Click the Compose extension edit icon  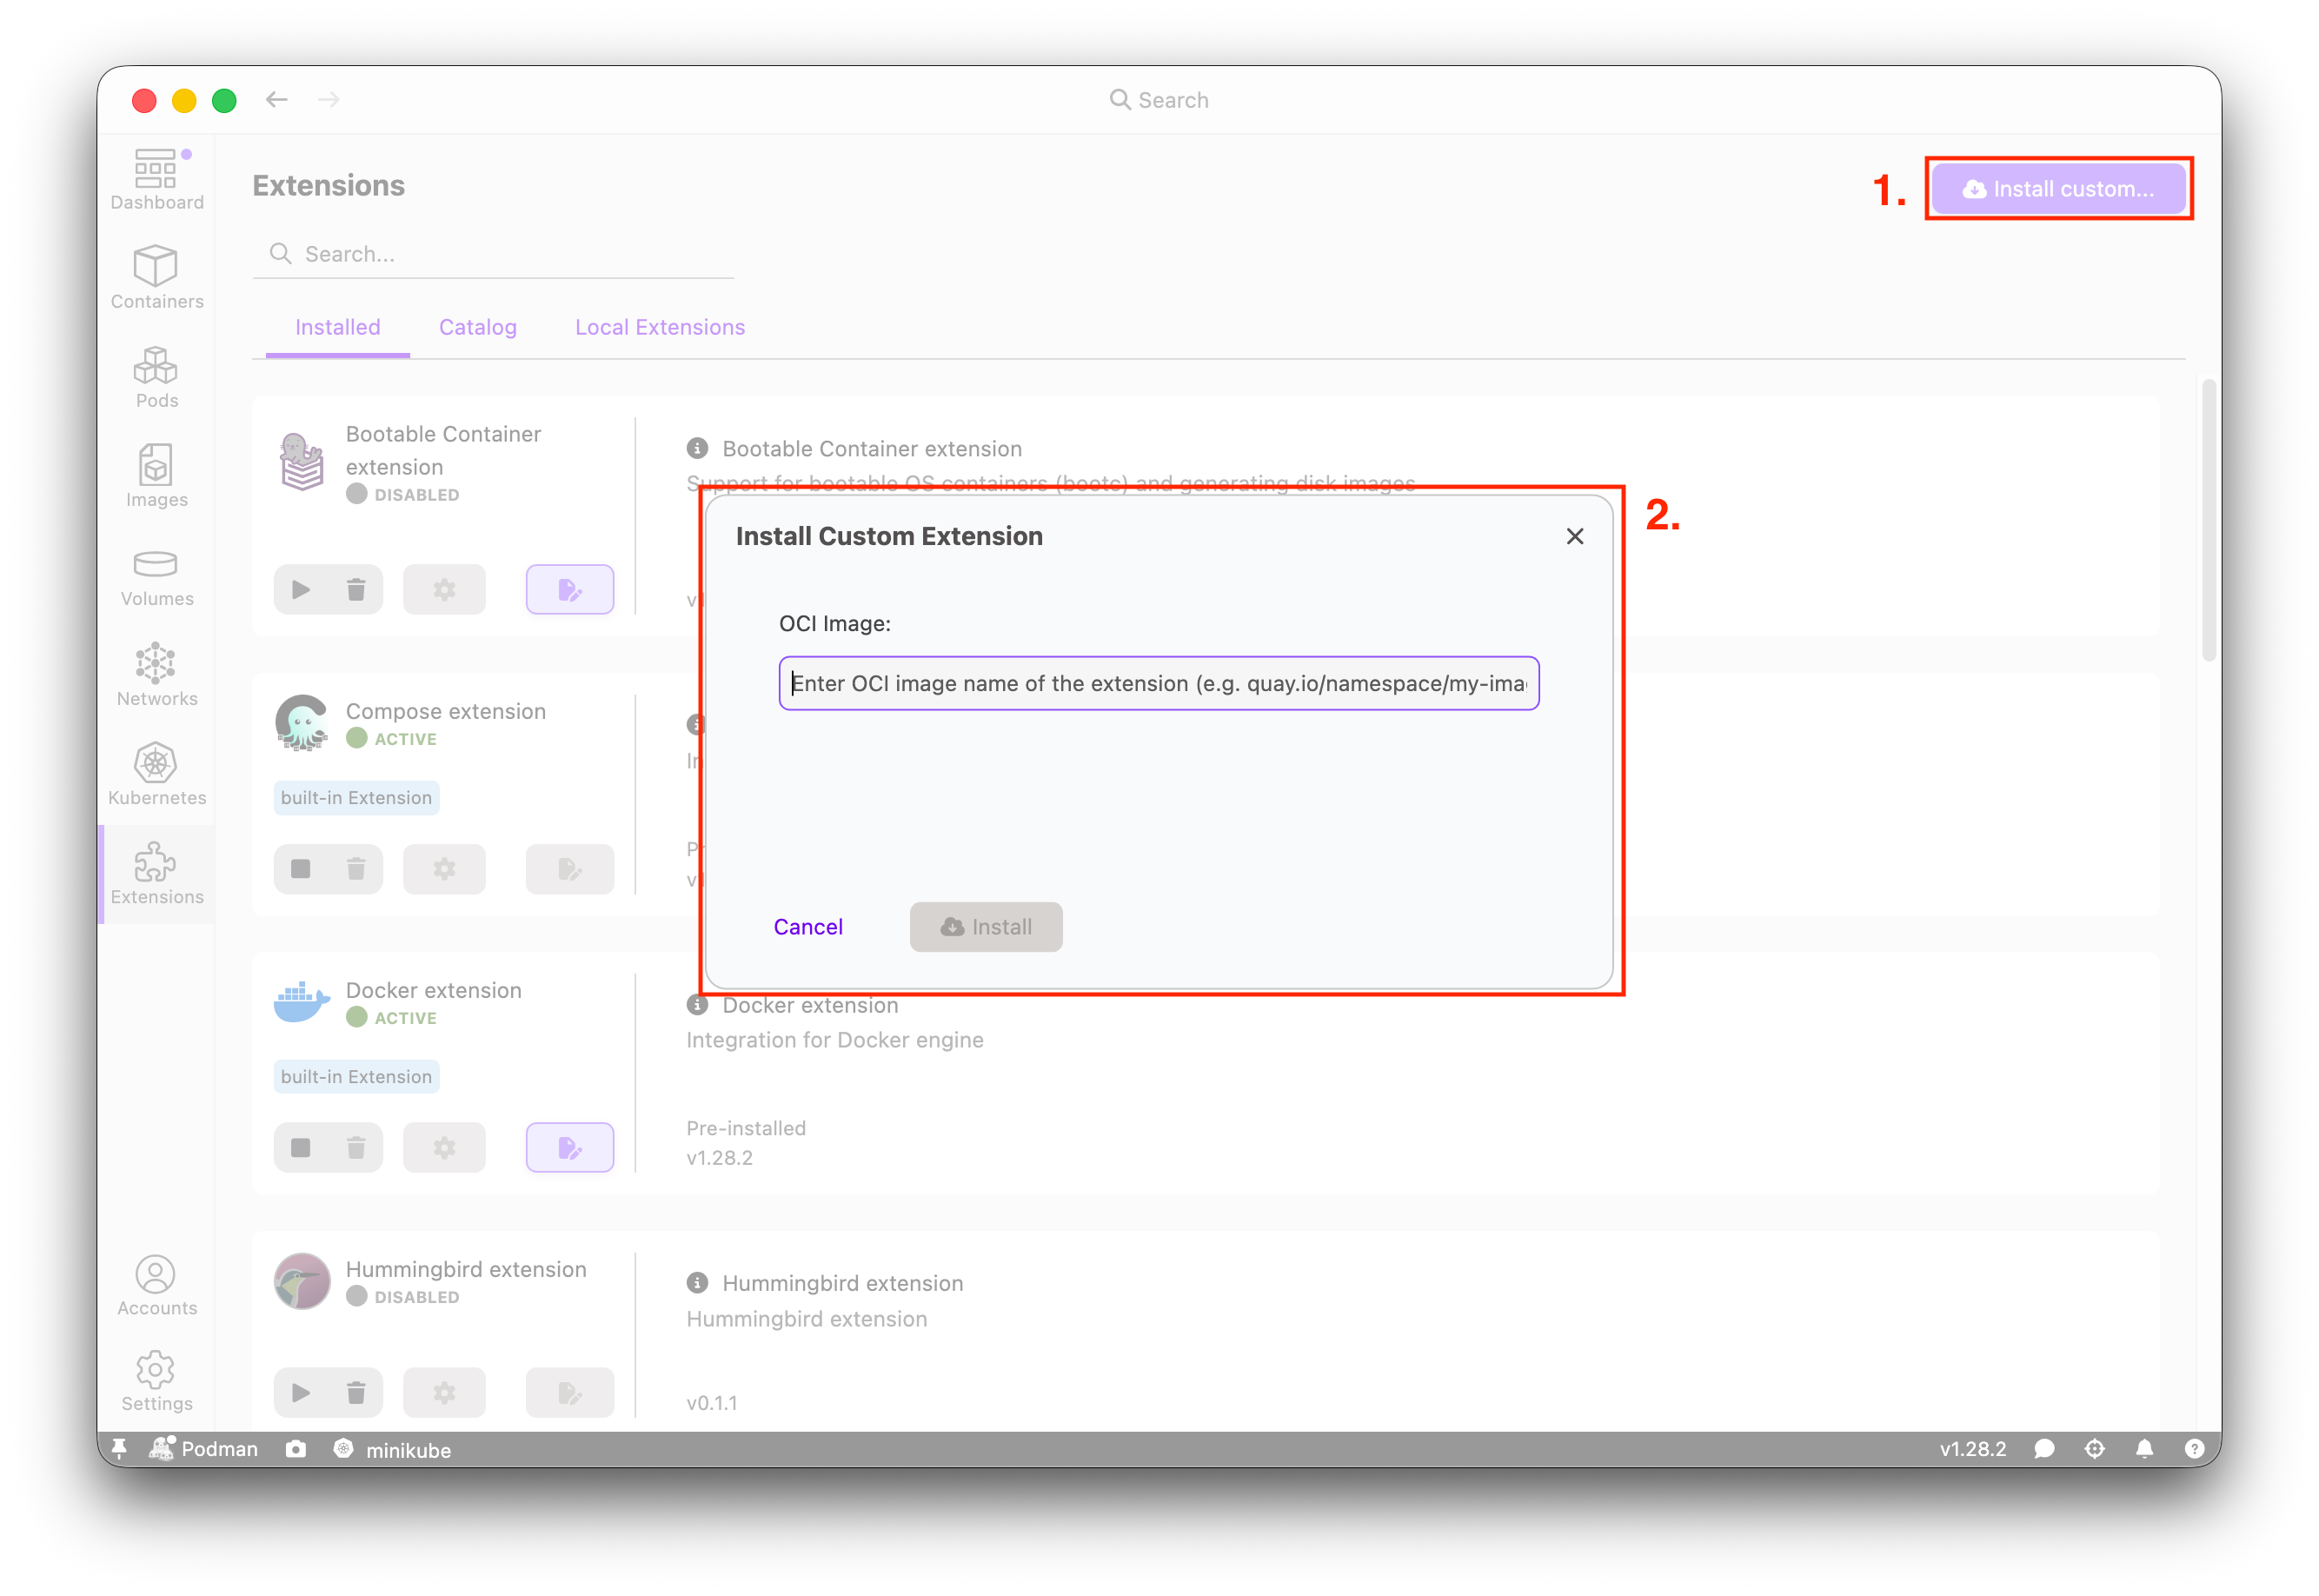[x=569, y=868]
